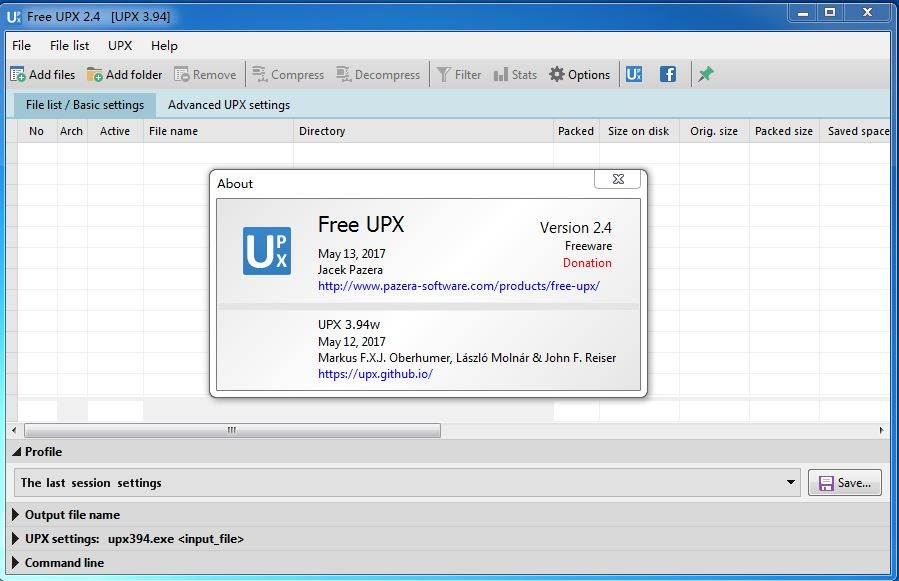Open the File menu
The width and height of the screenshot is (899, 581).
coord(21,45)
